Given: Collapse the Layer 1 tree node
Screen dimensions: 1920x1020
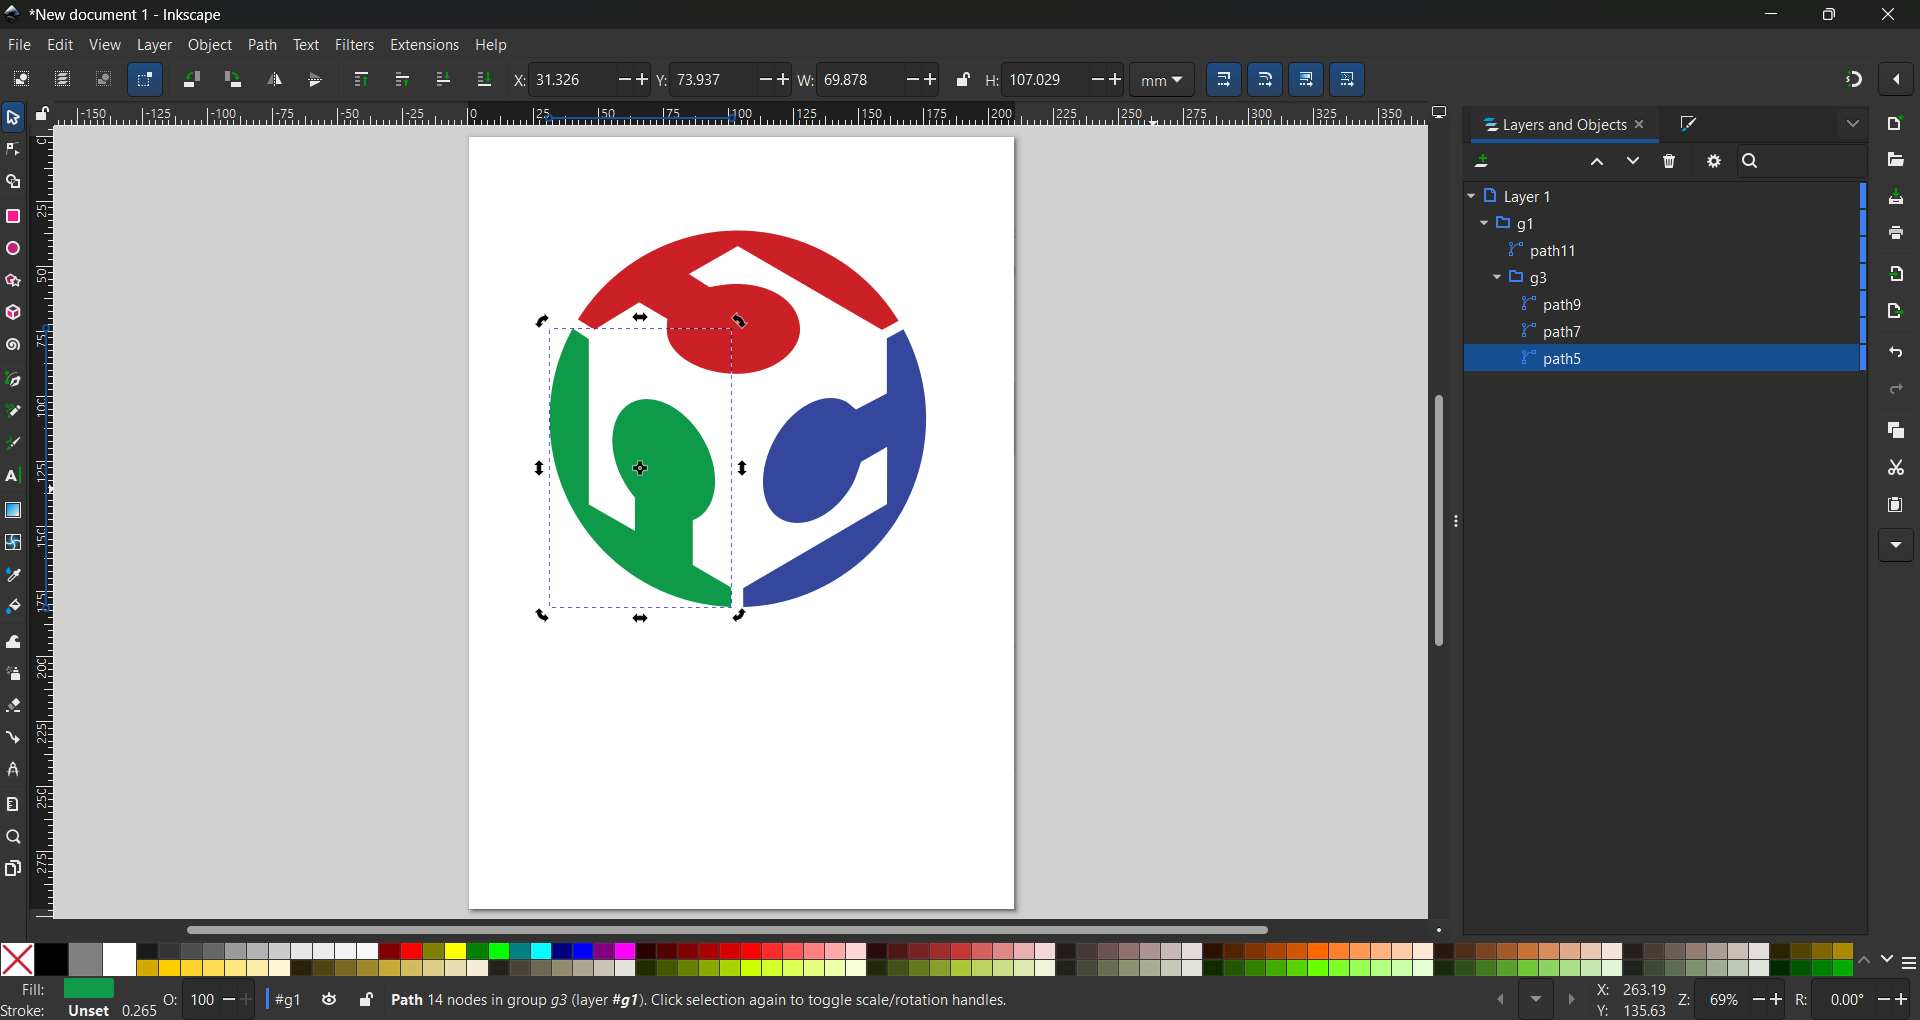Looking at the screenshot, I should tap(1471, 196).
